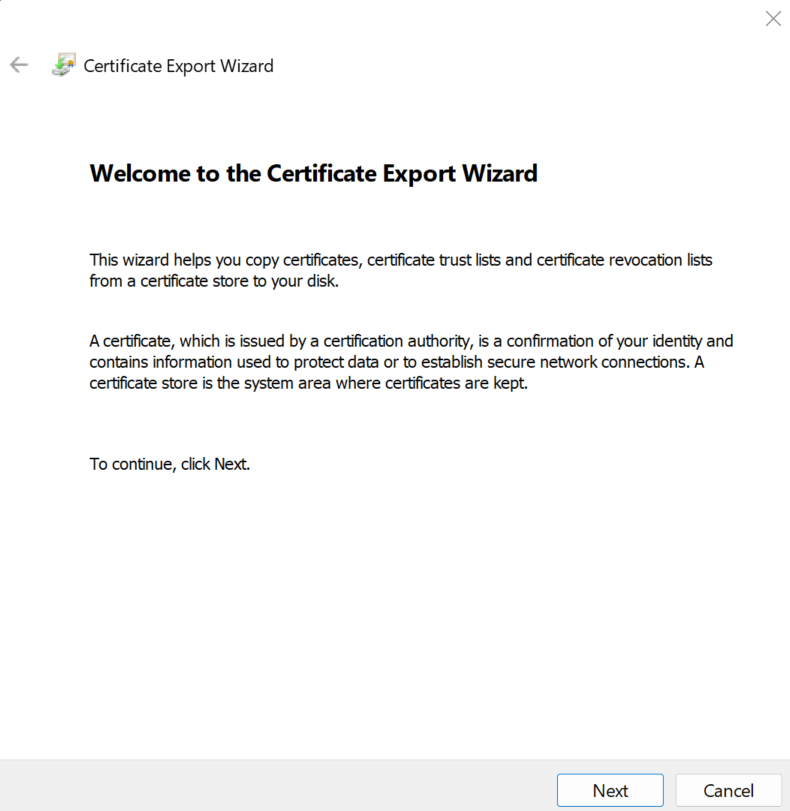Cancel the Certificate Export Wizard
The height and width of the screenshot is (811, 790).
728,790
